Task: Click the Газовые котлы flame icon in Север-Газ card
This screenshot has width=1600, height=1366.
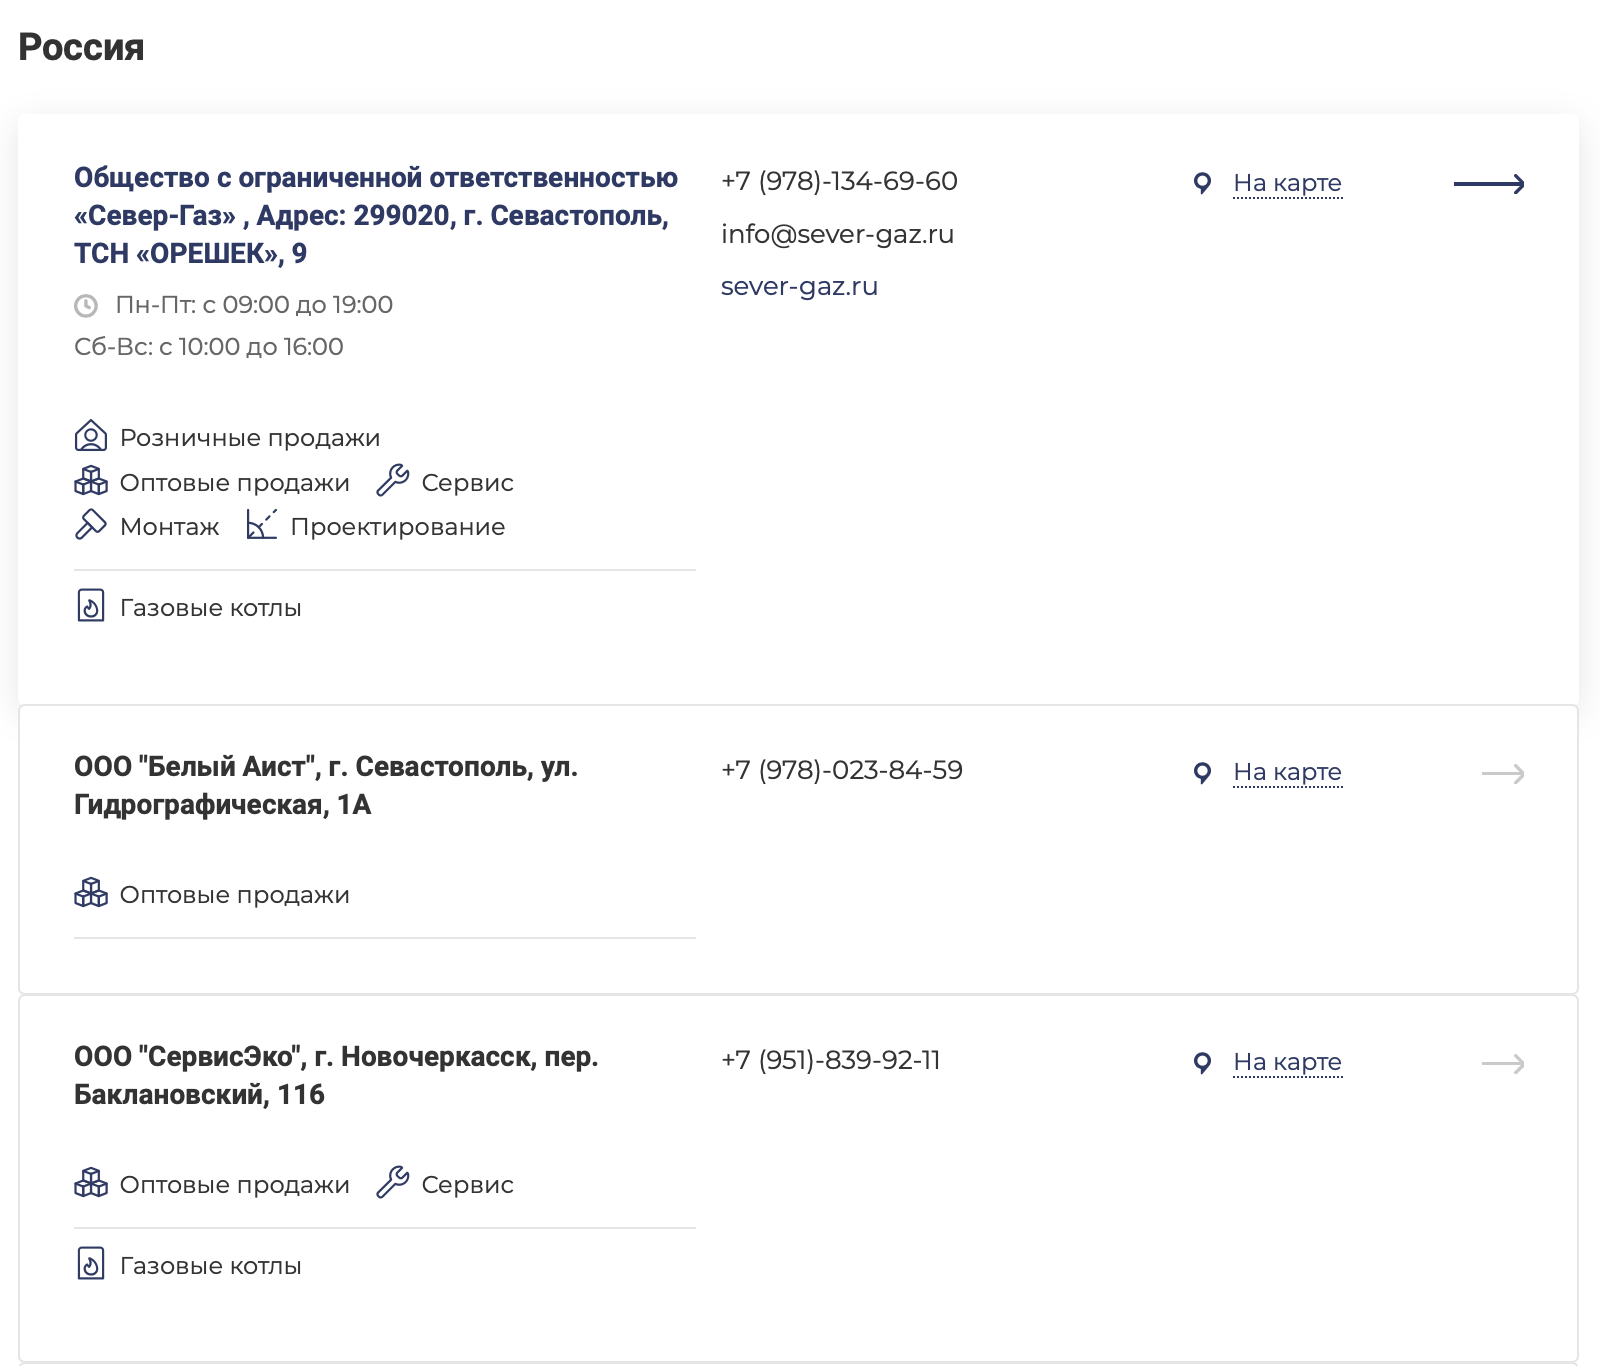Action: (90, 606)
